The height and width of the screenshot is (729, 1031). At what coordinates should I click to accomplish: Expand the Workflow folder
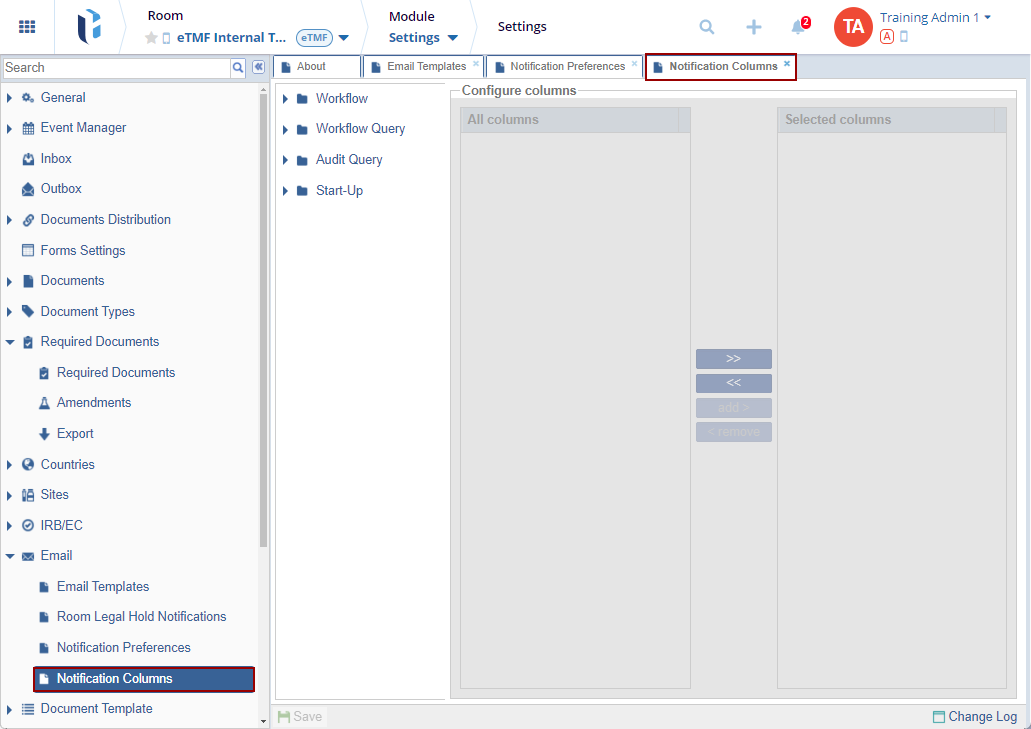[285, 99]
